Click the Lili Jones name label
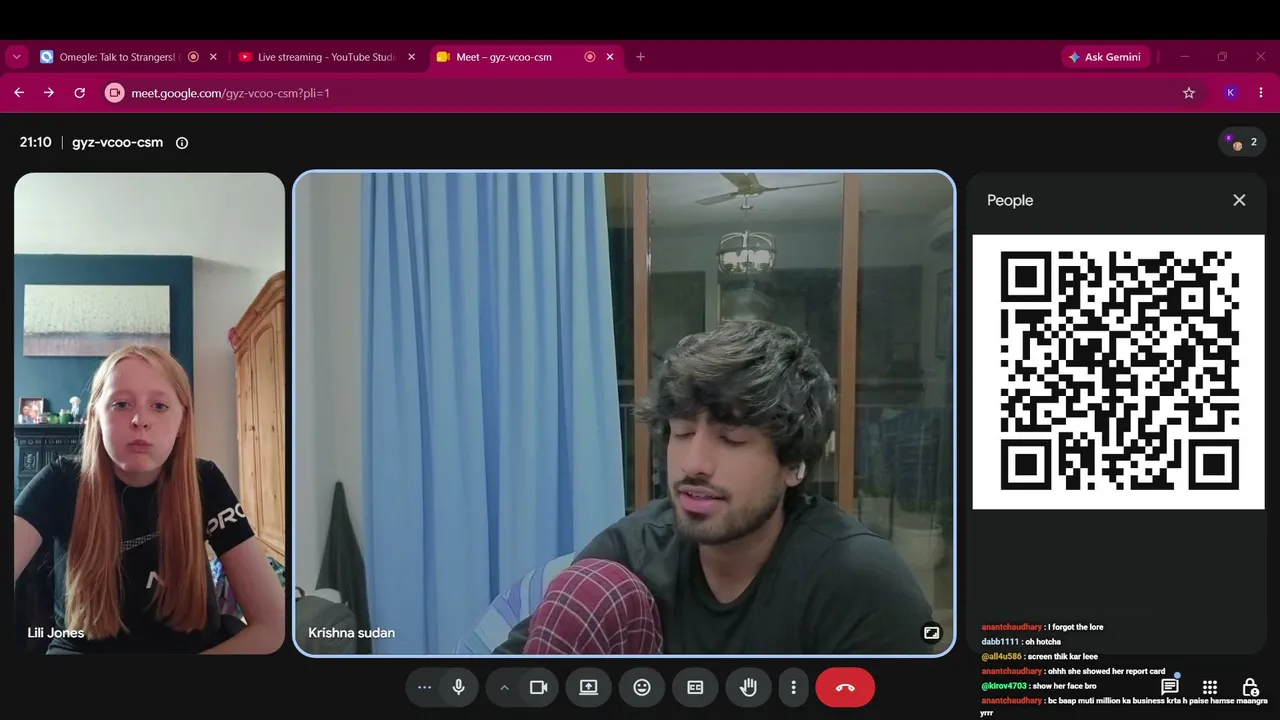 (56, 633)
